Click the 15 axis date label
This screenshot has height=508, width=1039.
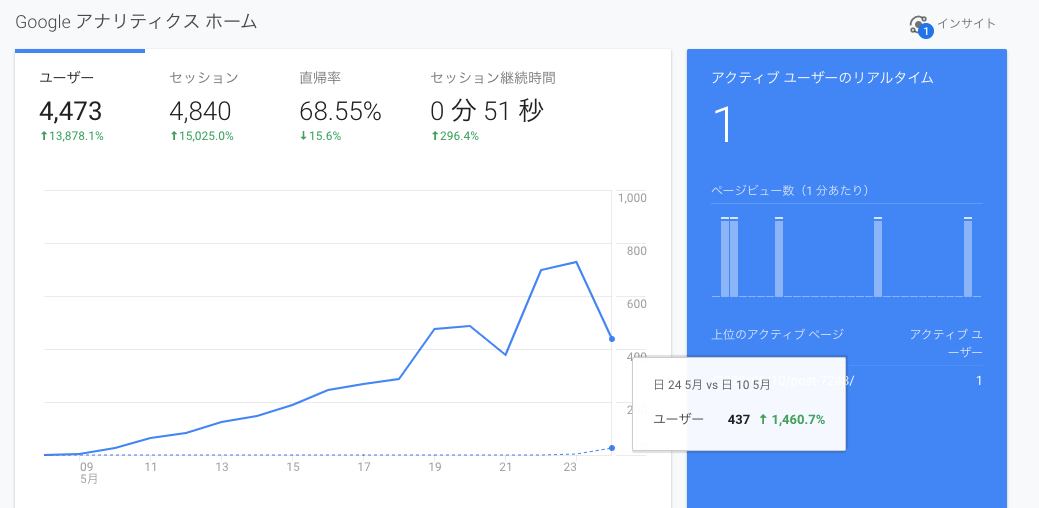[292, 467]
